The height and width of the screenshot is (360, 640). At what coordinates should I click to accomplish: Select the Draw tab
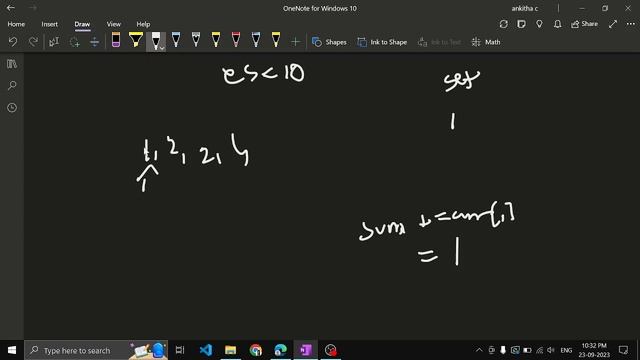[82, 24]
